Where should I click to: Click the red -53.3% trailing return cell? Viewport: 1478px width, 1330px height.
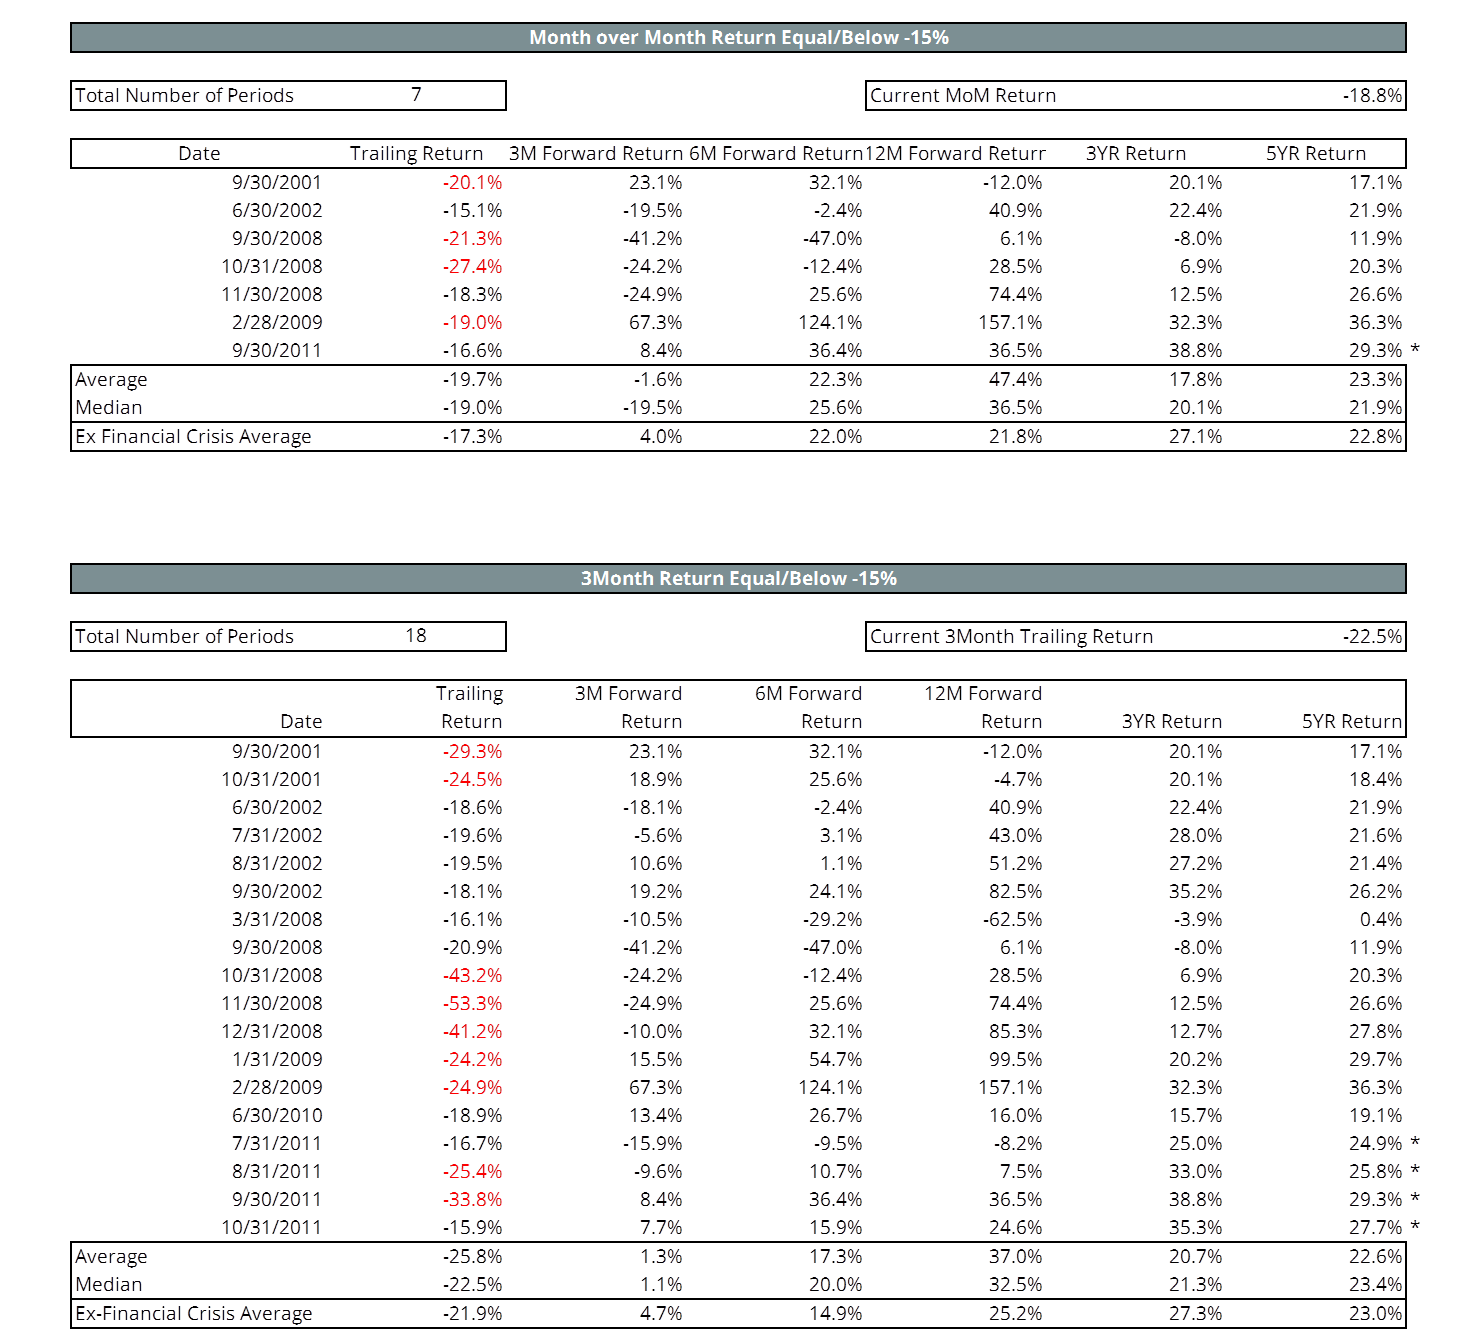pos(472,1004)
